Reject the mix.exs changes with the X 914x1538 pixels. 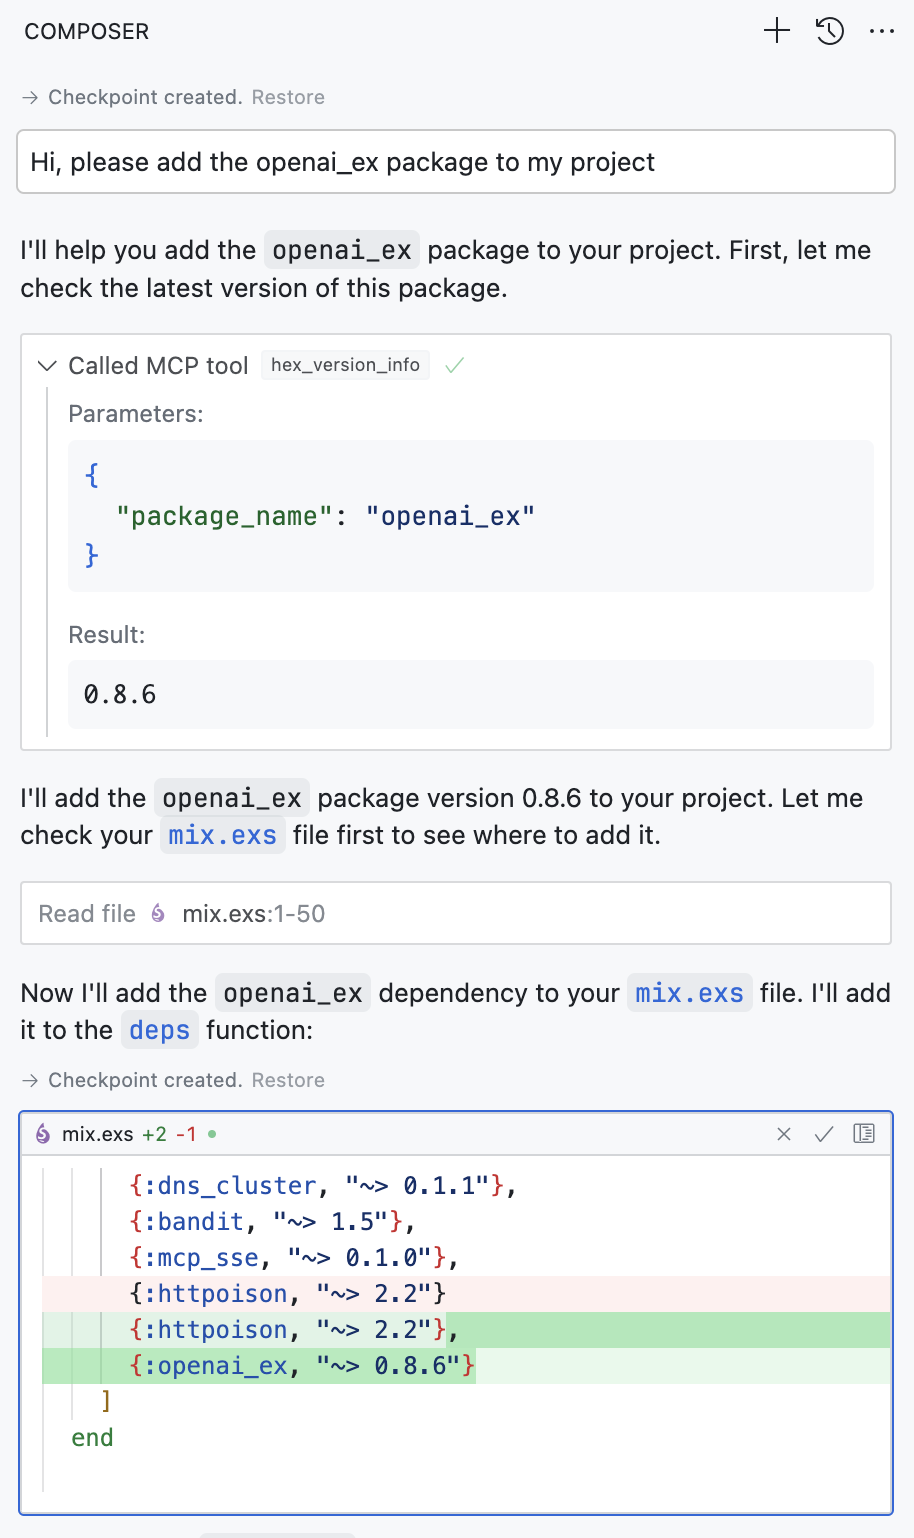click(x=783, y=1134)
